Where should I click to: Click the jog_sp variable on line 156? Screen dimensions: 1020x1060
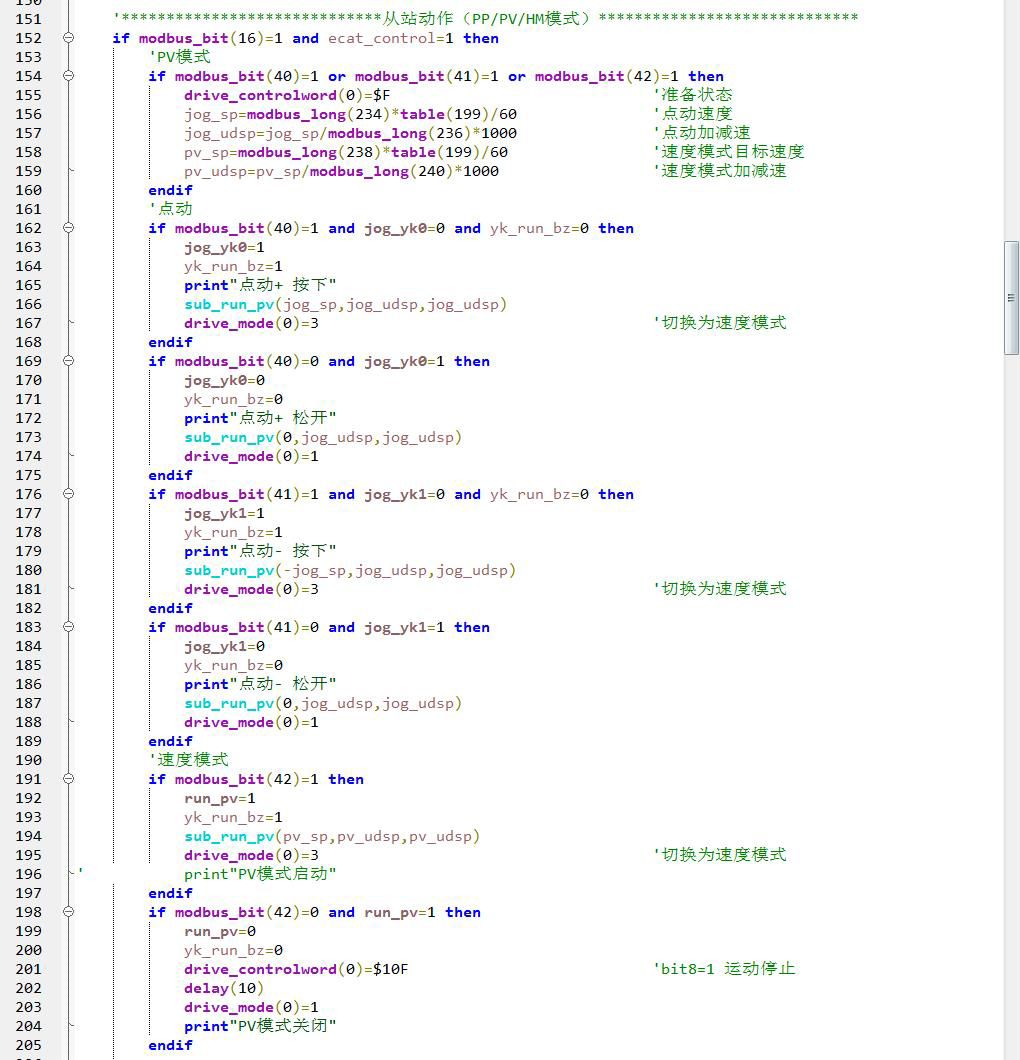click(x=206, y=114)
